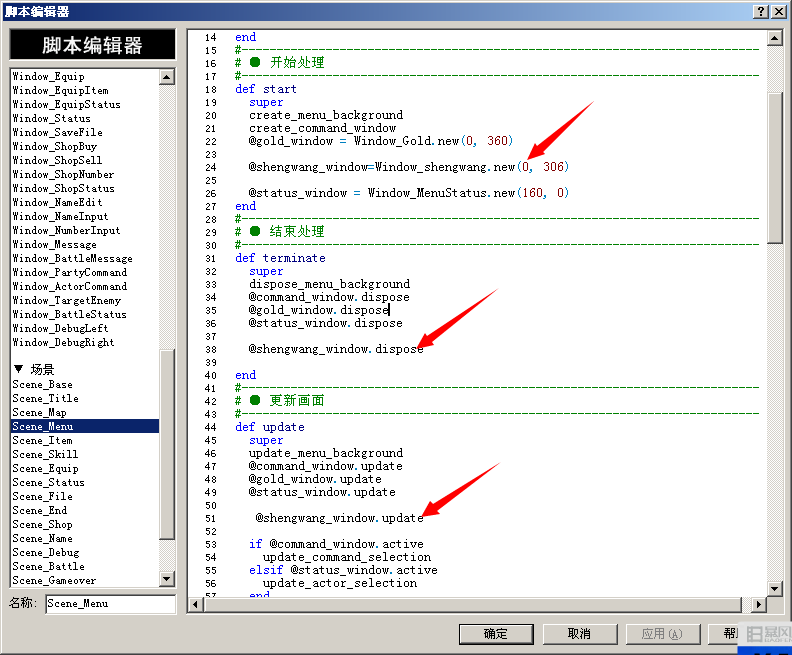Click code editor vertical scroll up arrow
Screen dimensions: 792x655
[775, 38]
